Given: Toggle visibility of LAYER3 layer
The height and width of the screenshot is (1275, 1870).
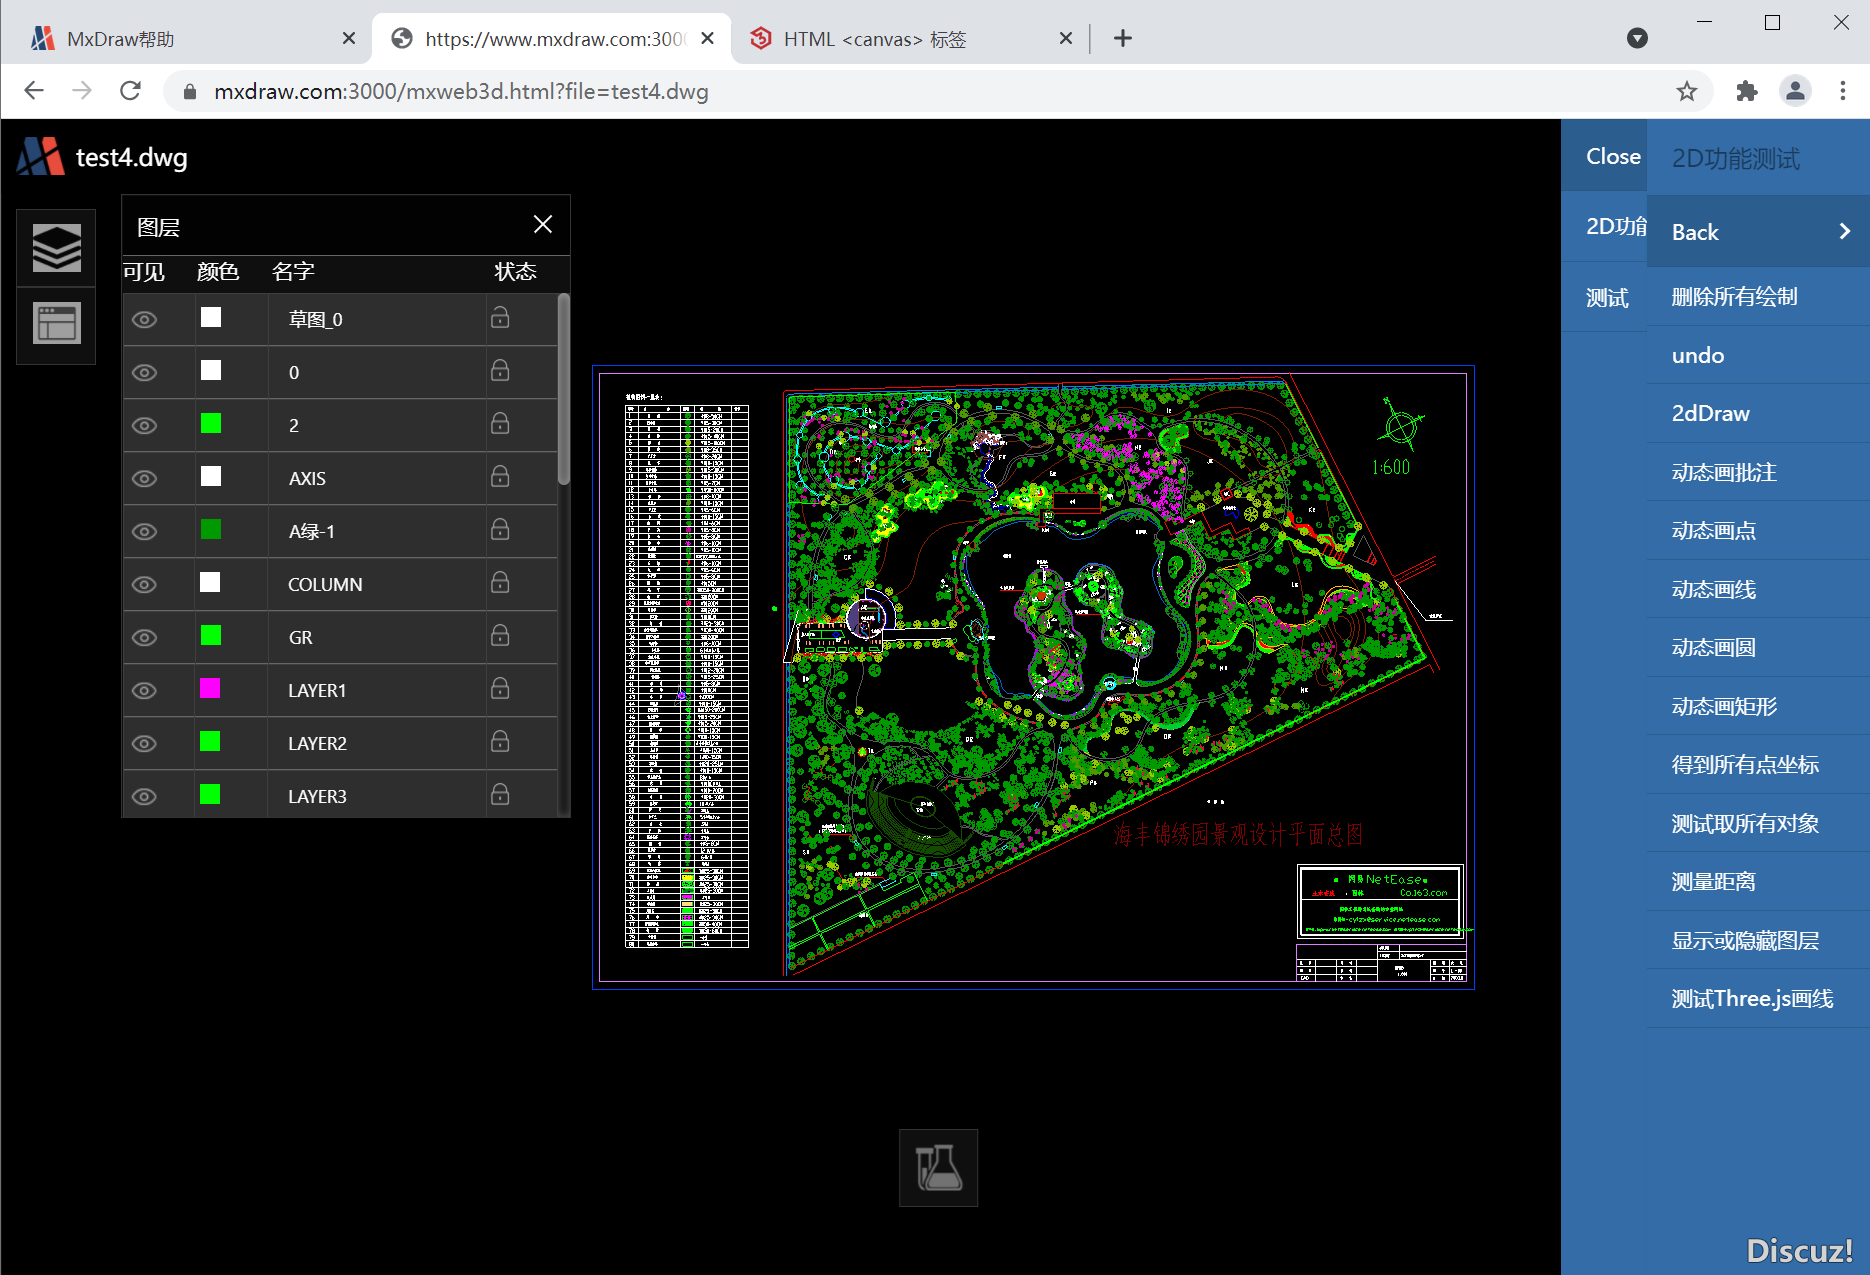Looking at the screenshot, I should point(145,797).
